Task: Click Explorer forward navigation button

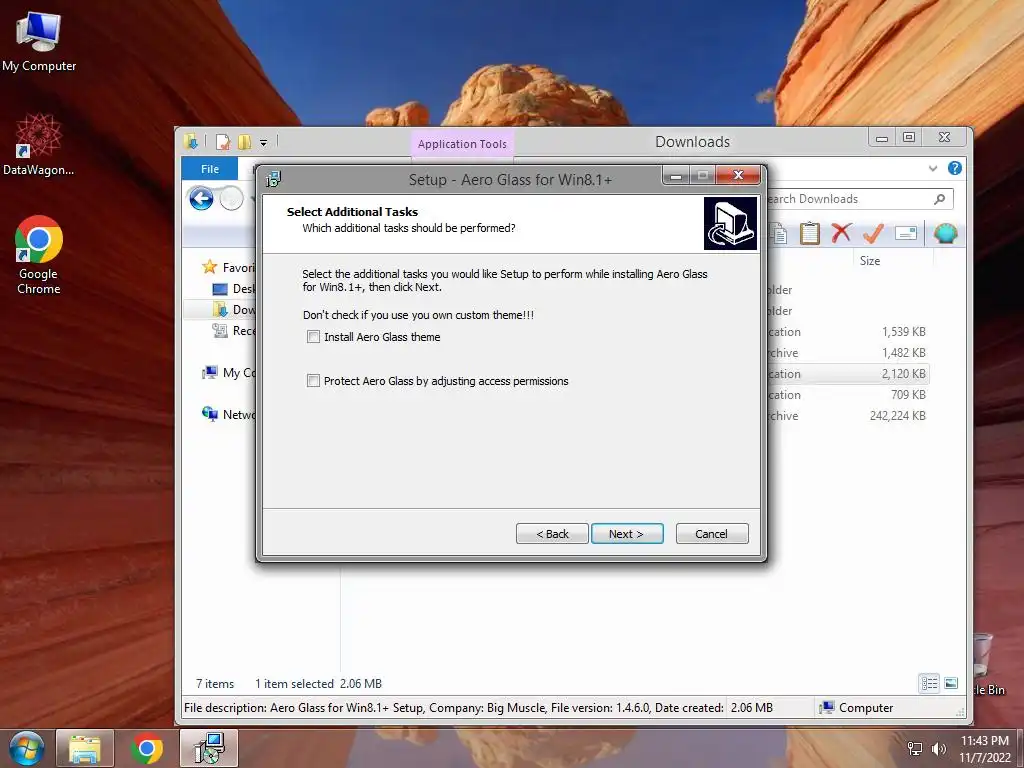Action: coord(231,199)
